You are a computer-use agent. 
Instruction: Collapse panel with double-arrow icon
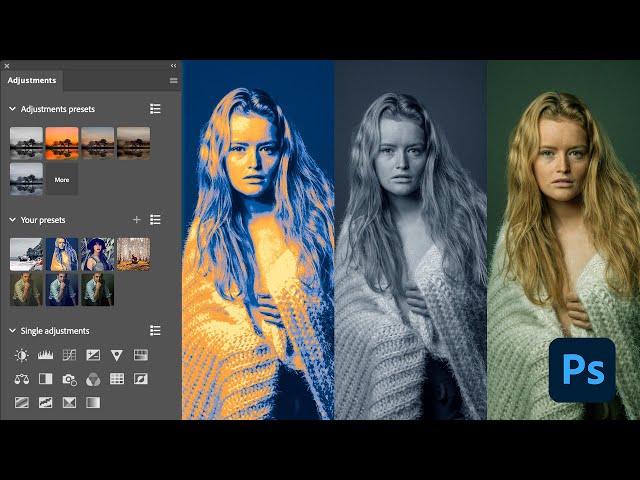(x=173, y=65)
